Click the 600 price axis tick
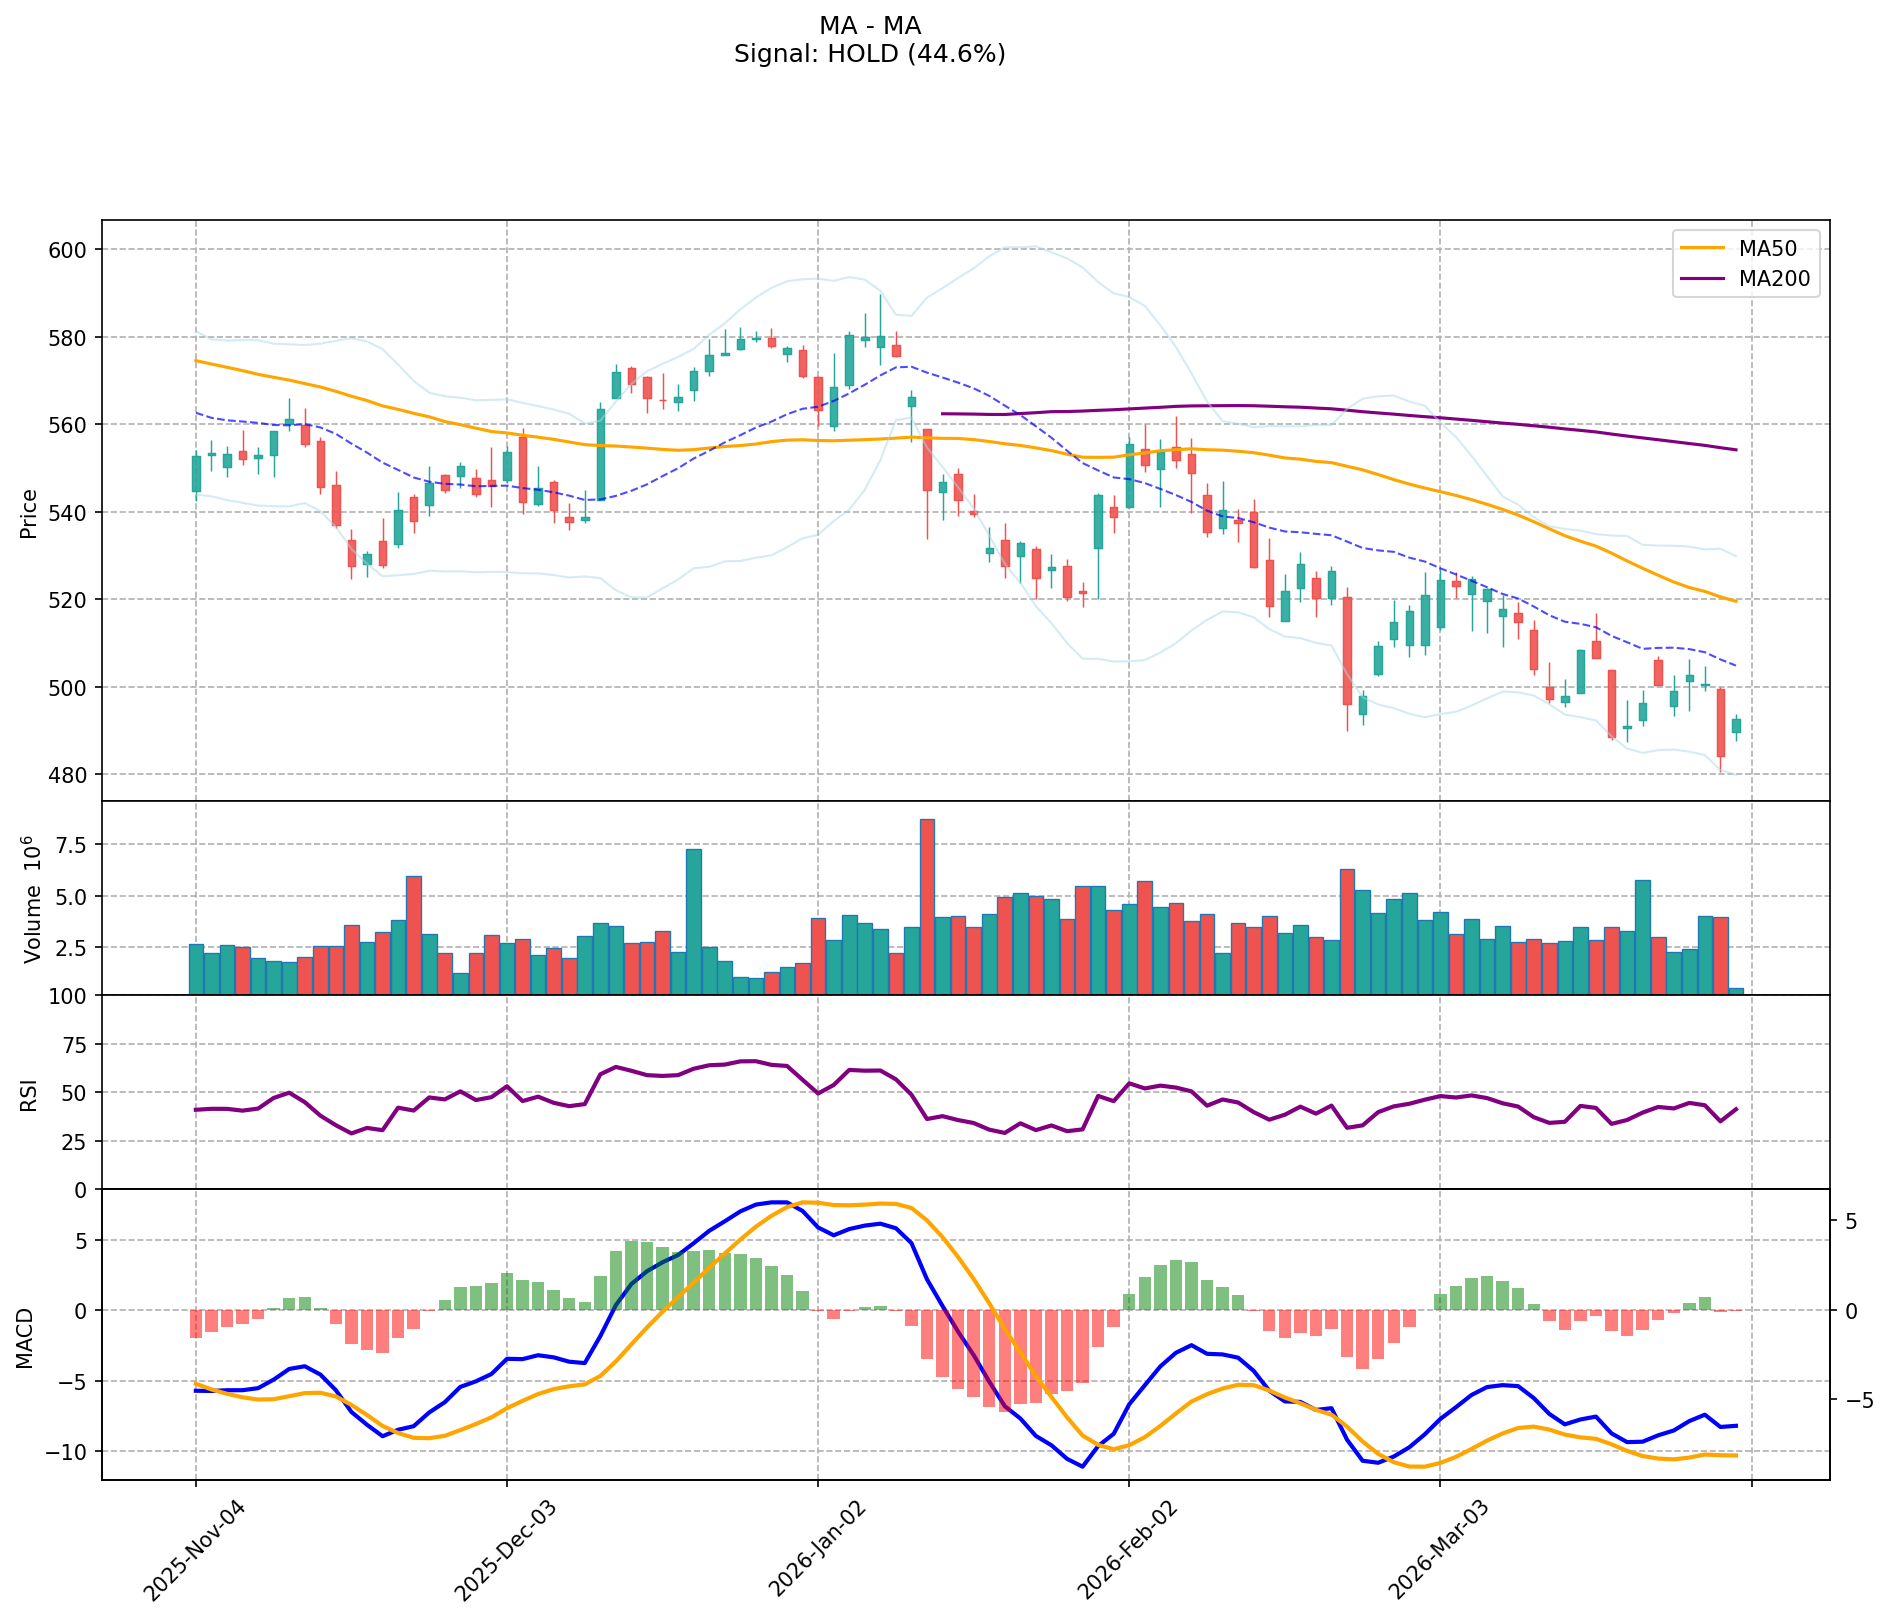The width and height of the screenshot is (1890, 1619). tap(69, 250)
